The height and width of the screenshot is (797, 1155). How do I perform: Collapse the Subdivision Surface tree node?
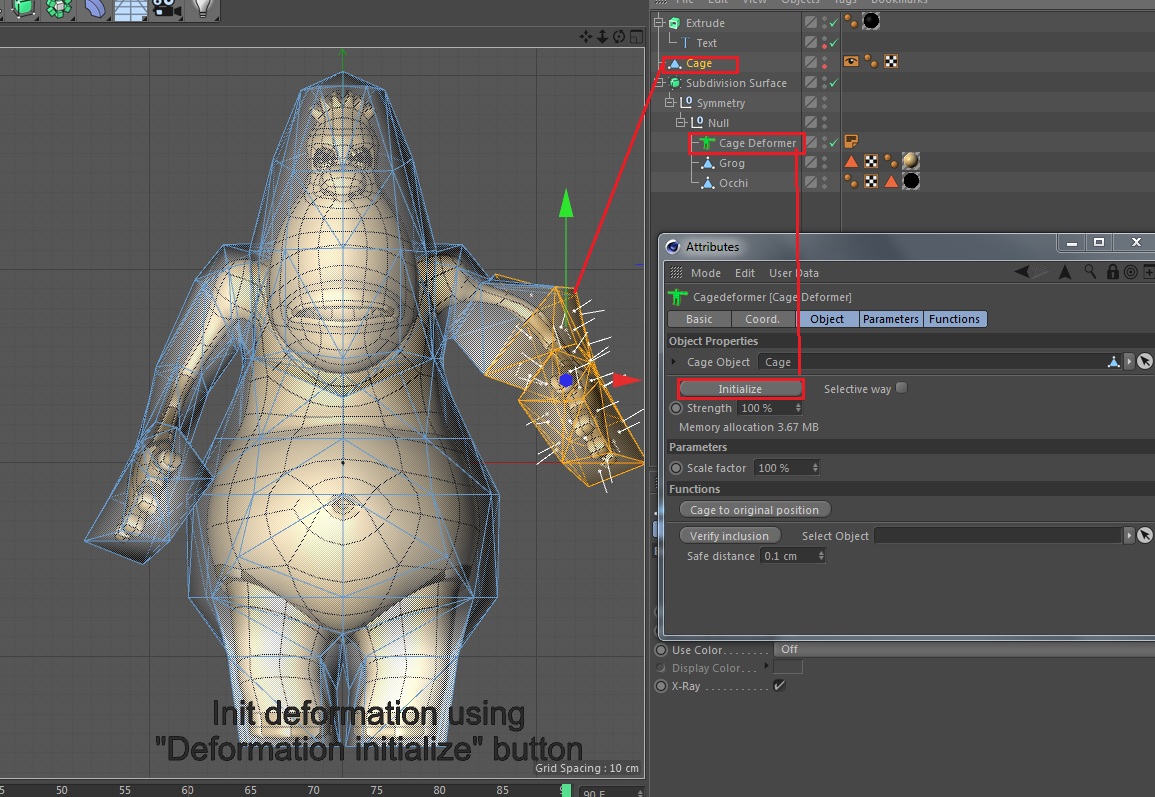tap(660, 82)
